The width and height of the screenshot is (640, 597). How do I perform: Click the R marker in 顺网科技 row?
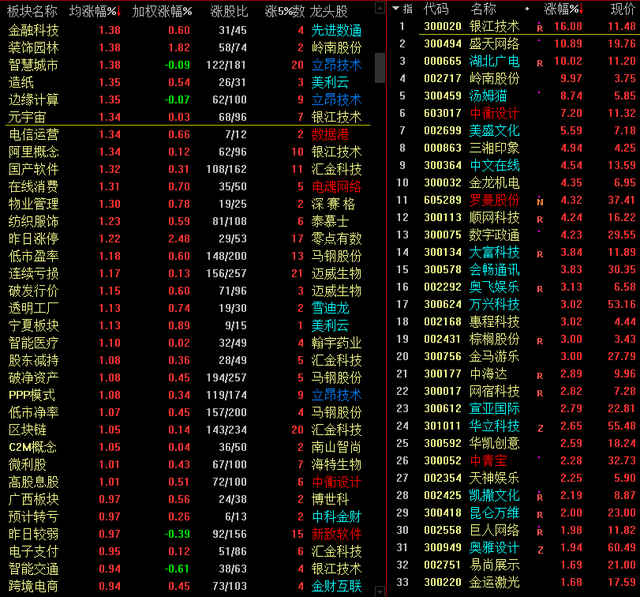(540, 219)
